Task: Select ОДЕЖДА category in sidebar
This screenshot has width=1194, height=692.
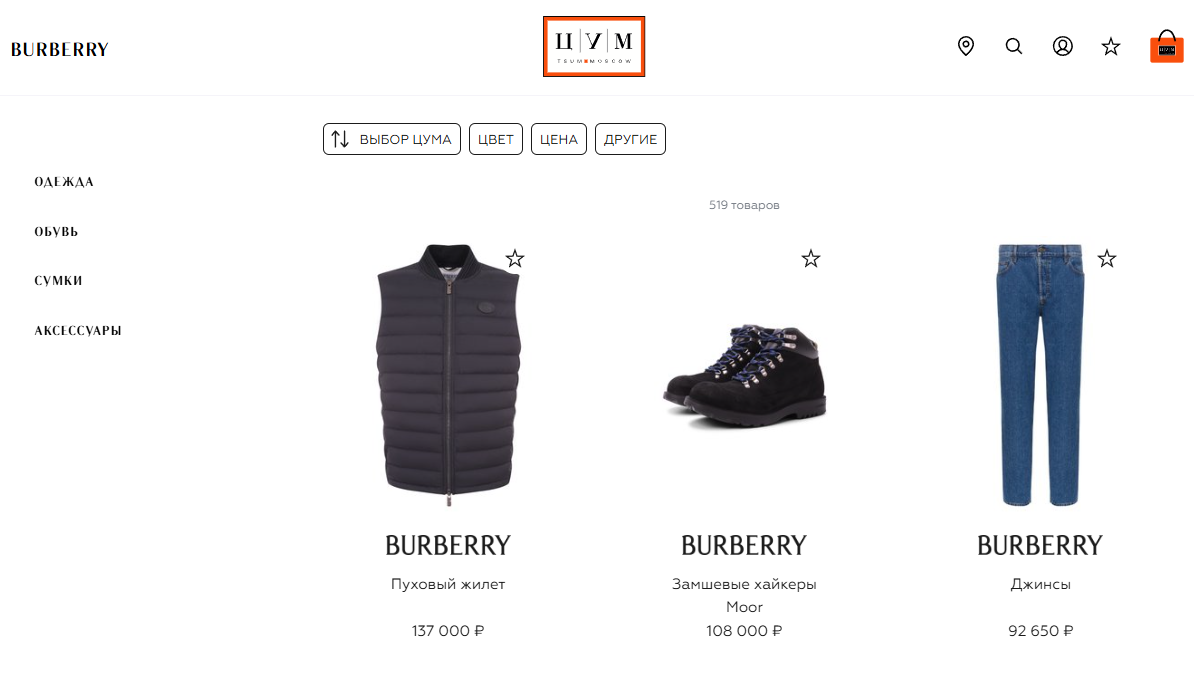Action: (64, 182)
